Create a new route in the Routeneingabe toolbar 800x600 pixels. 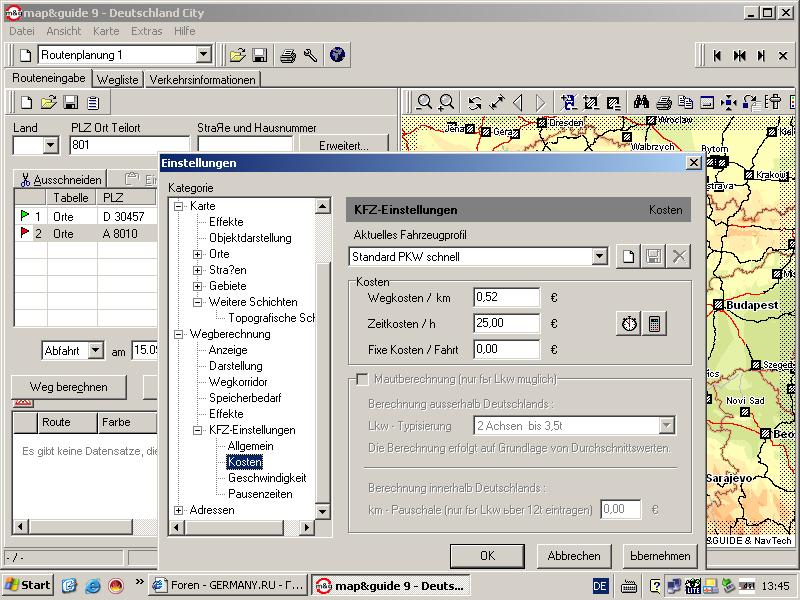26,103
